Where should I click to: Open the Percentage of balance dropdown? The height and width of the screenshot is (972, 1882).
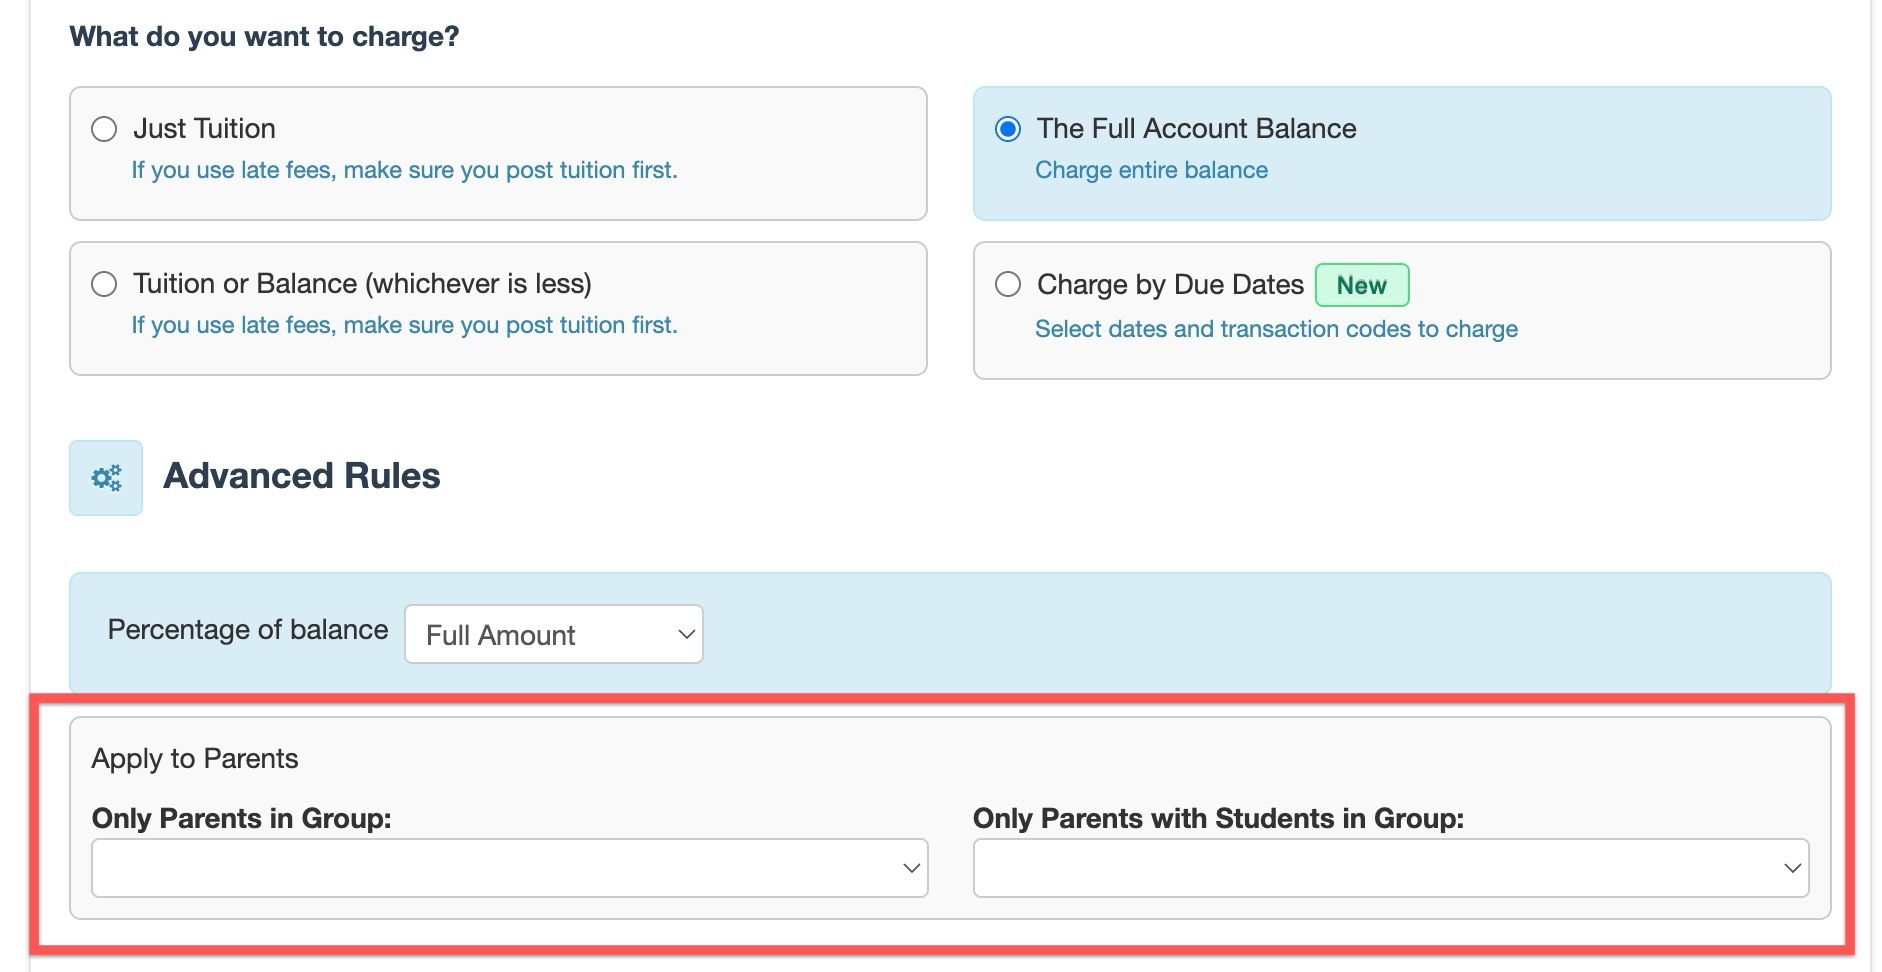554,634
